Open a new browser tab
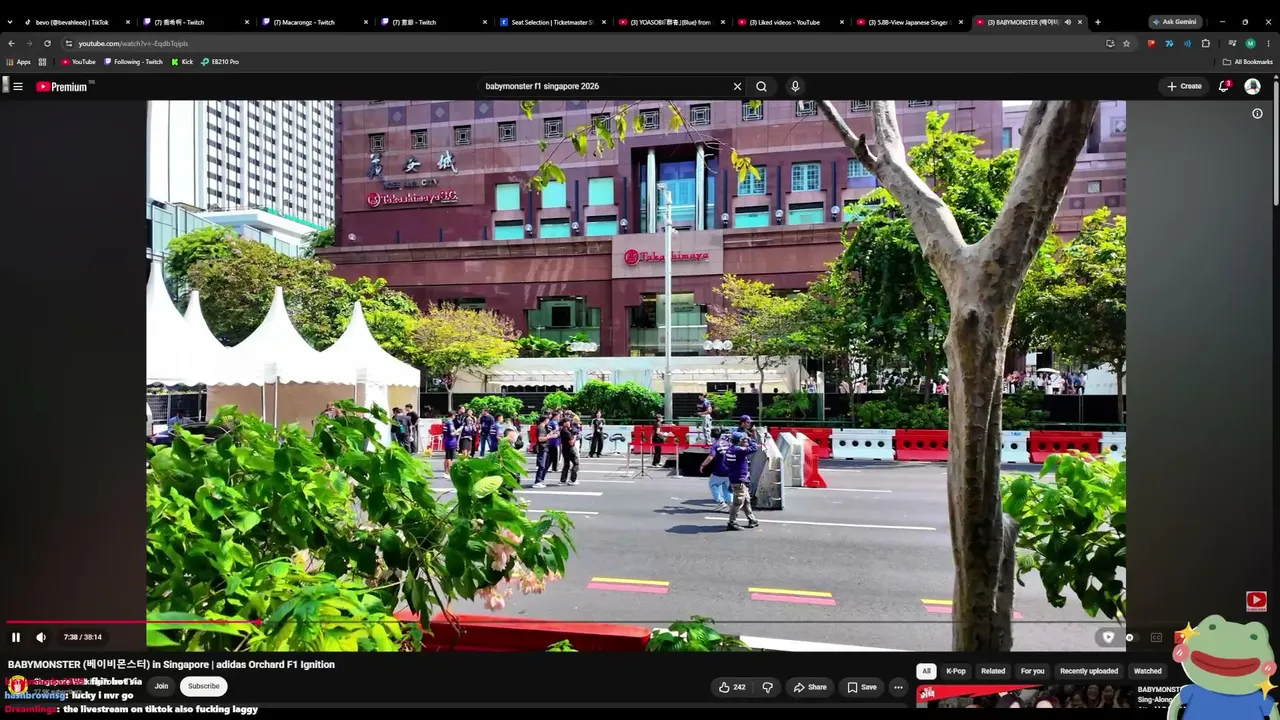Image resolution: width=1280 pixels, height=720 pixels. 1097,22
